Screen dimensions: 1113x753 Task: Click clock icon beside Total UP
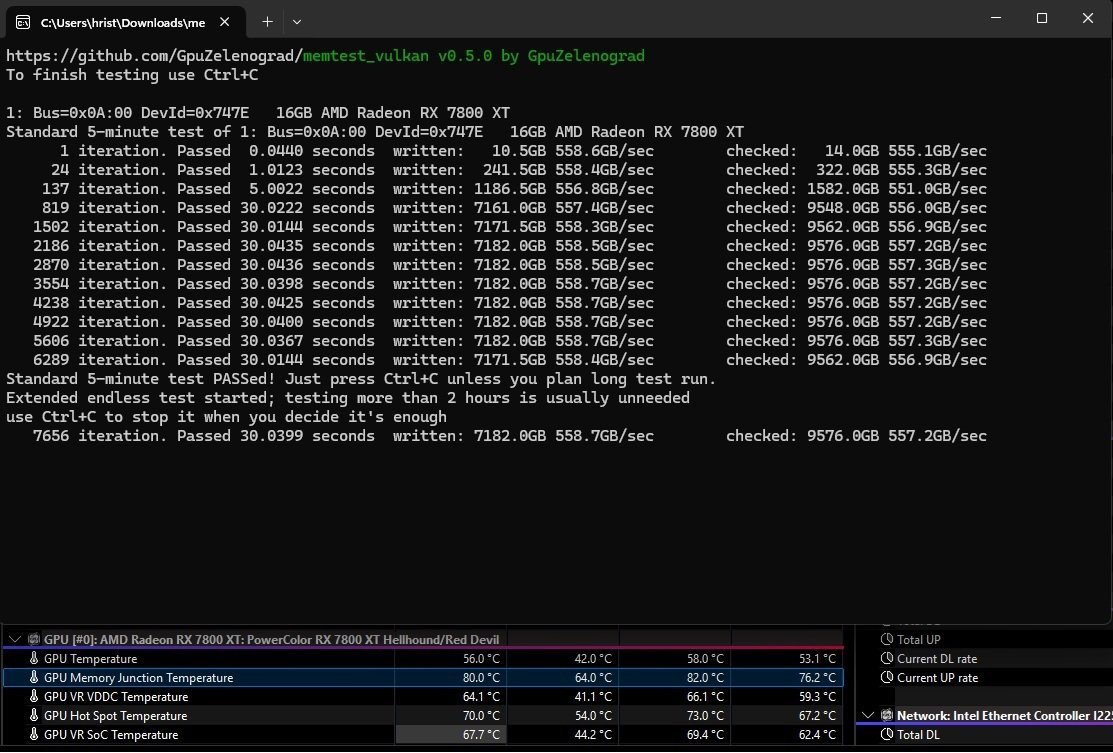[887, 639]
